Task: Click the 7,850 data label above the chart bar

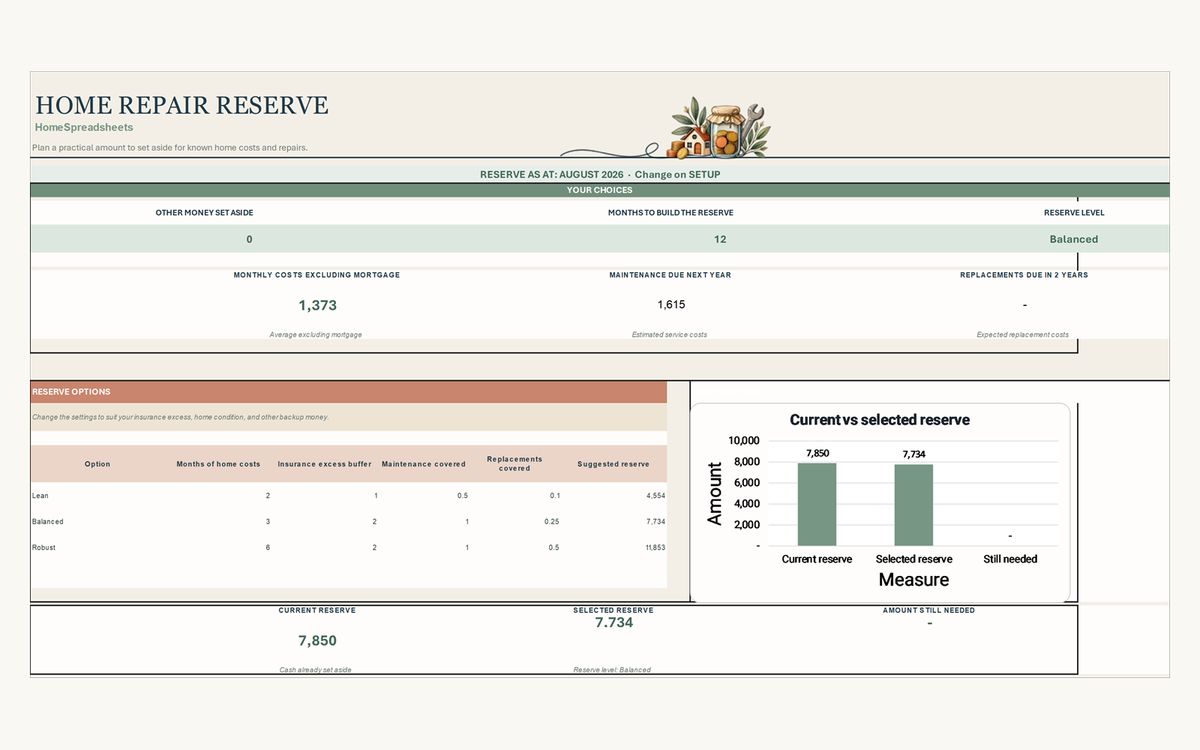Action: tap(817, 453)
